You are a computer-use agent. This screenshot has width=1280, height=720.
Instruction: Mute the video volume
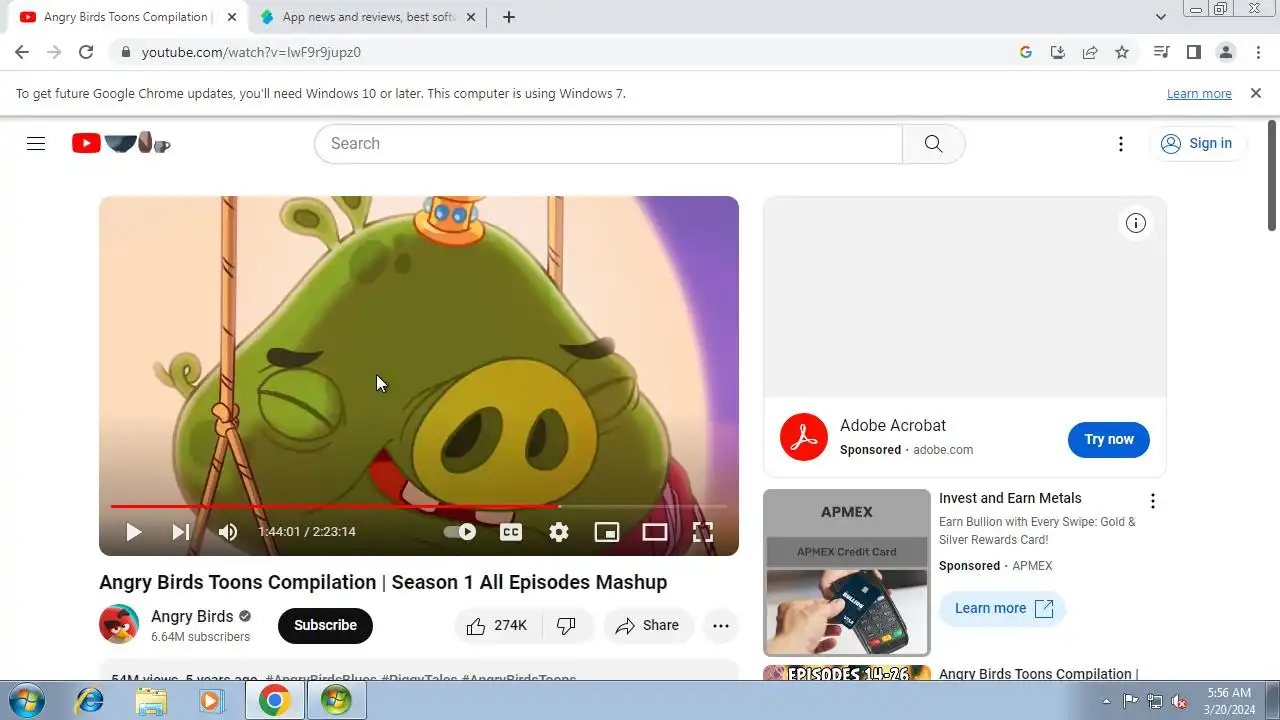pos(228,532)
